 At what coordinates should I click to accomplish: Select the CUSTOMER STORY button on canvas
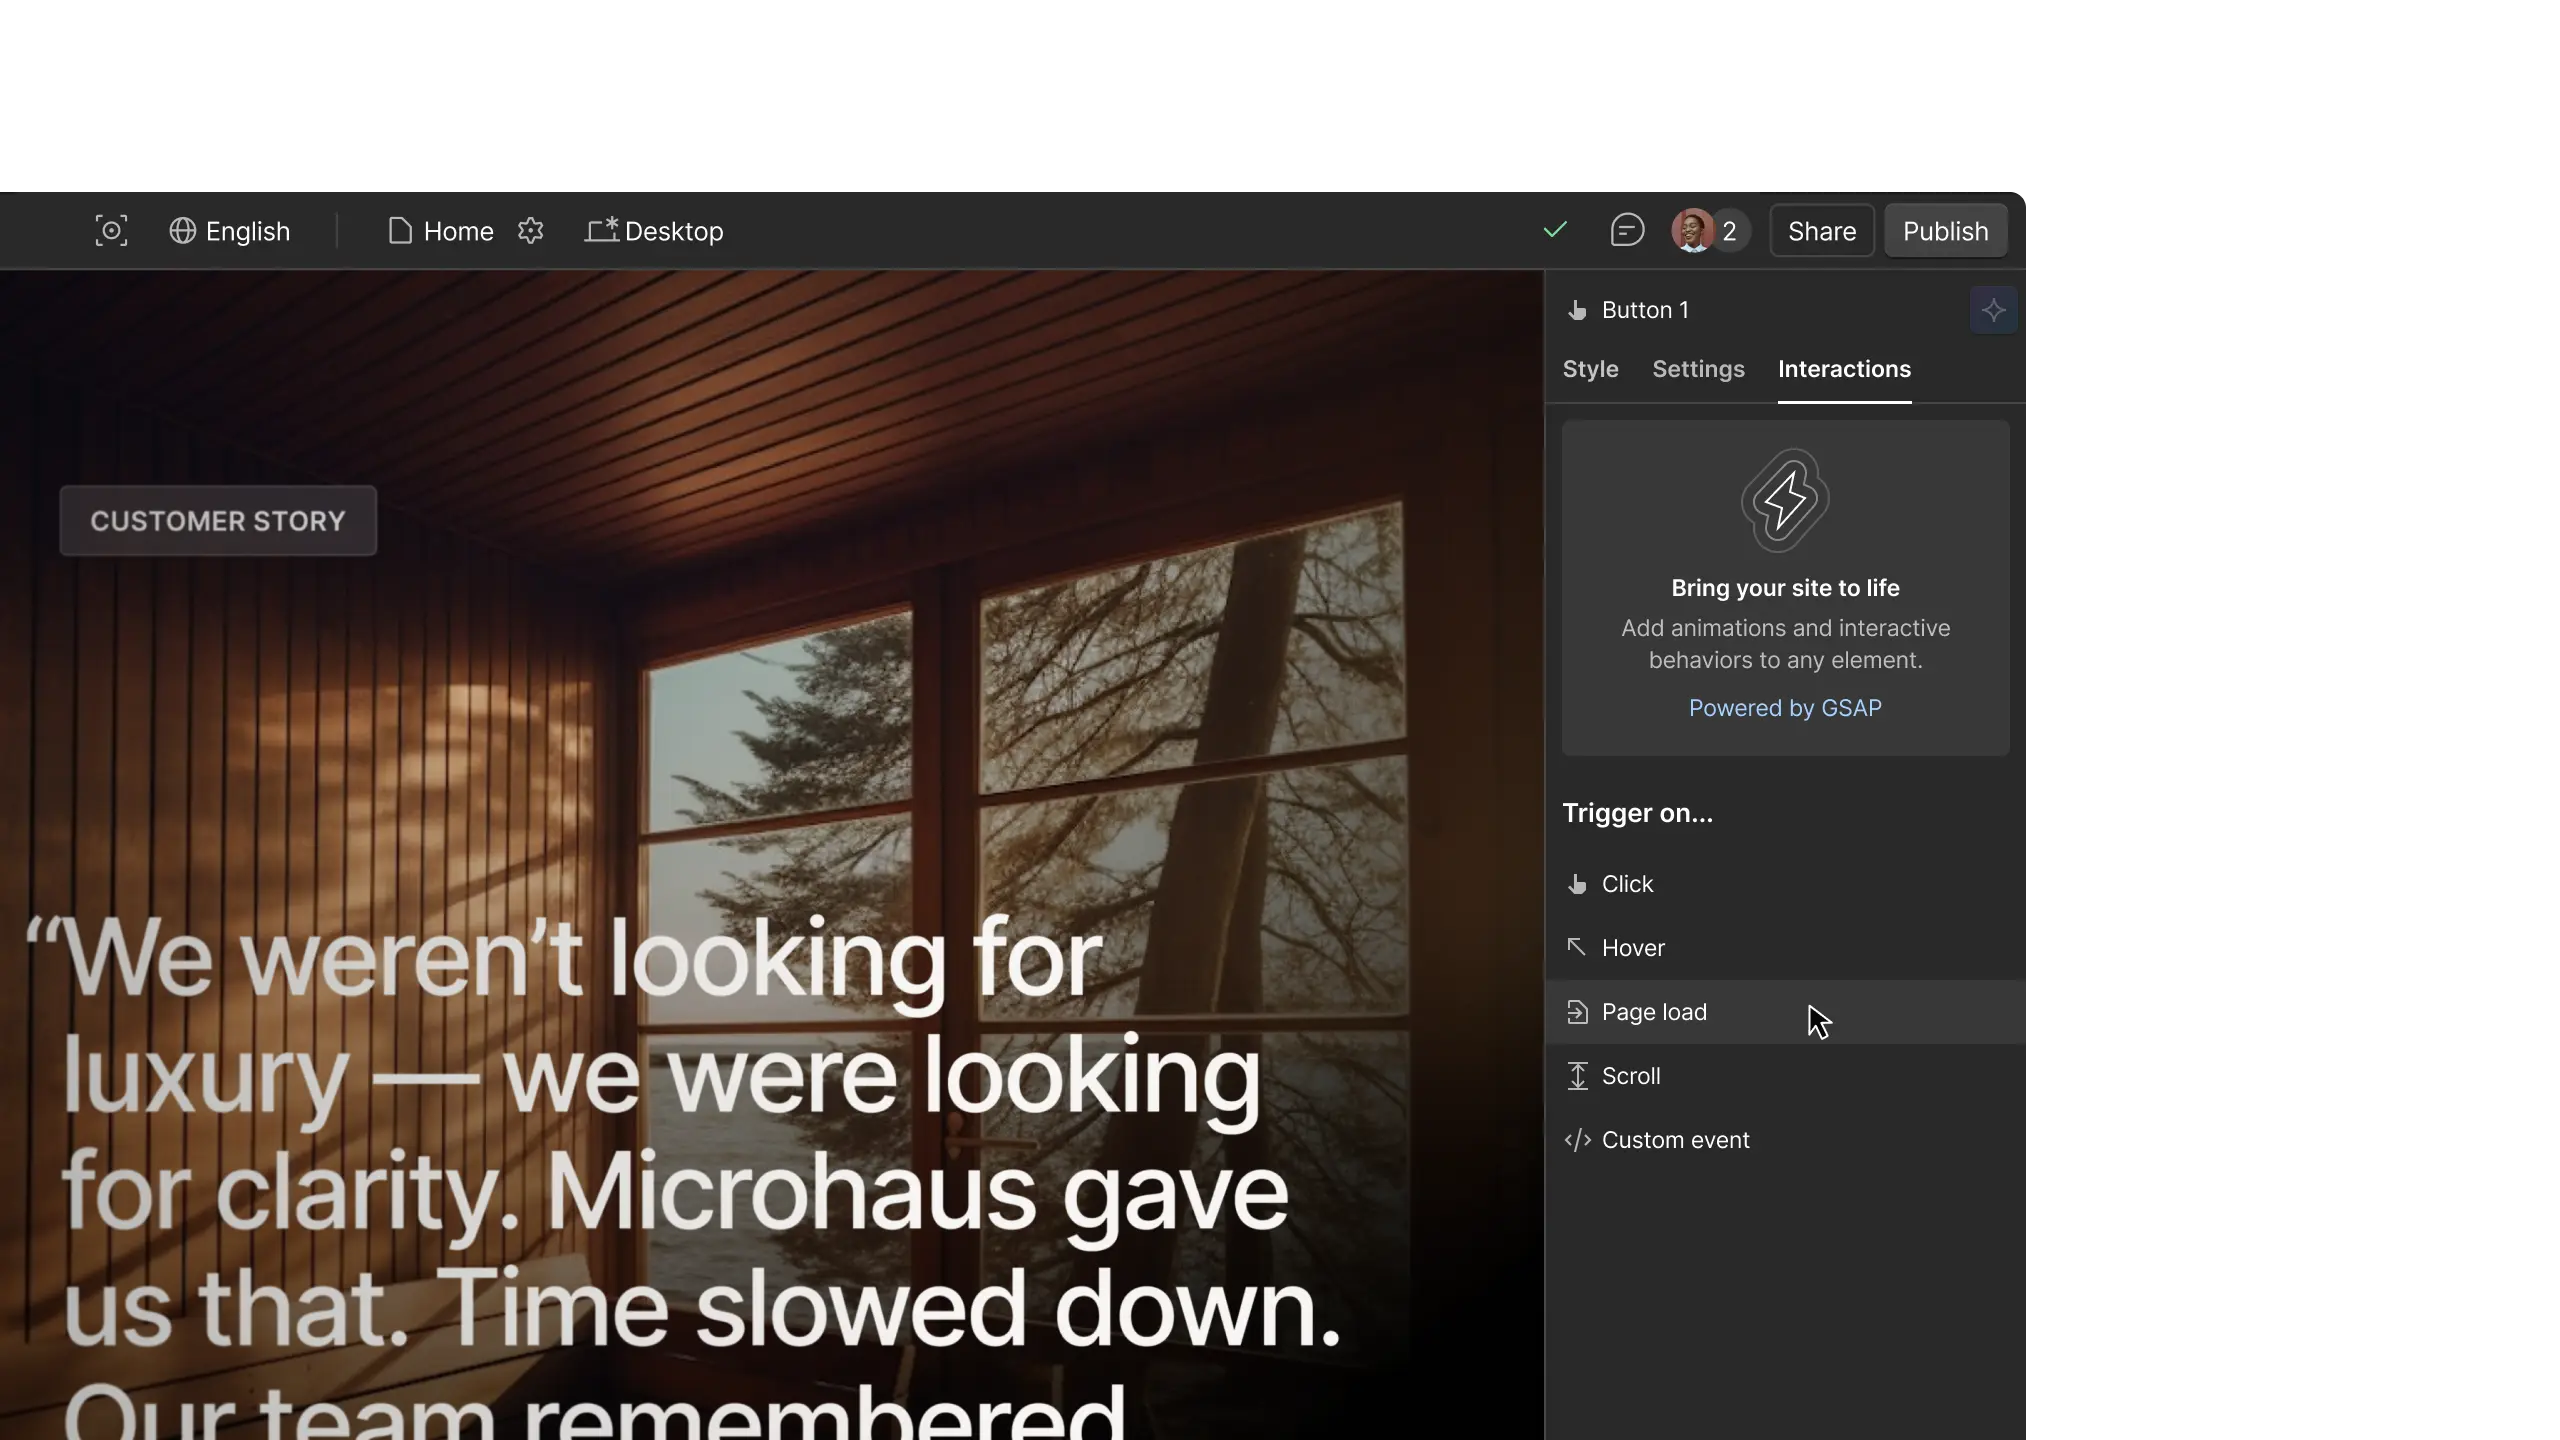click(218, 521)
